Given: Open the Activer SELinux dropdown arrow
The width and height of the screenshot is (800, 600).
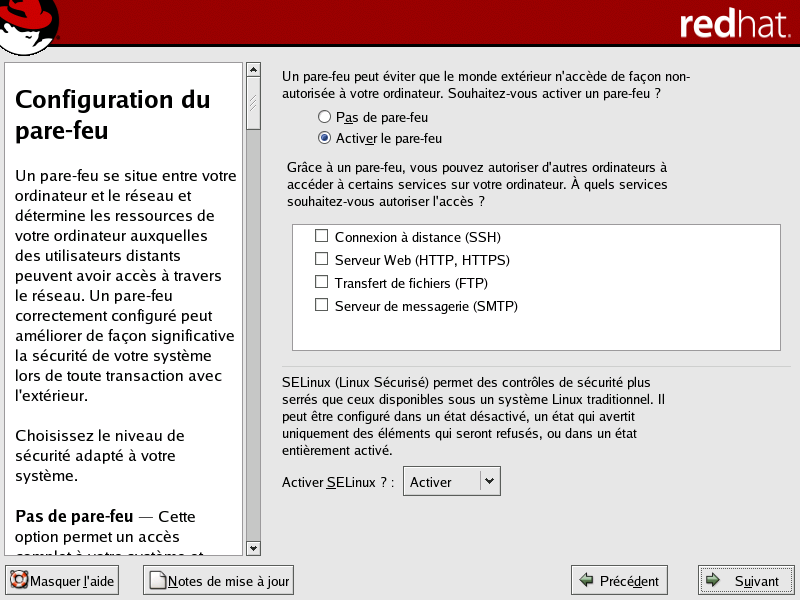Looking at the screenshot, I should [489, 481].
